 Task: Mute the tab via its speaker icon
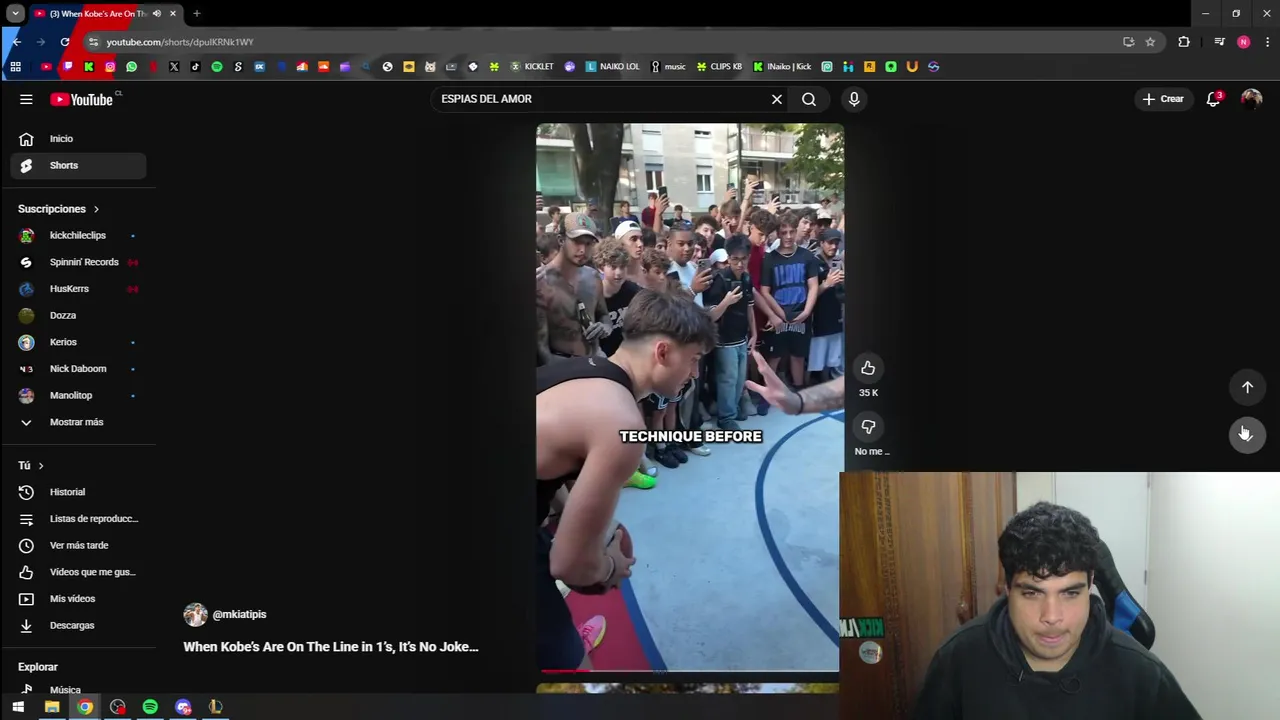coord(157,14)
